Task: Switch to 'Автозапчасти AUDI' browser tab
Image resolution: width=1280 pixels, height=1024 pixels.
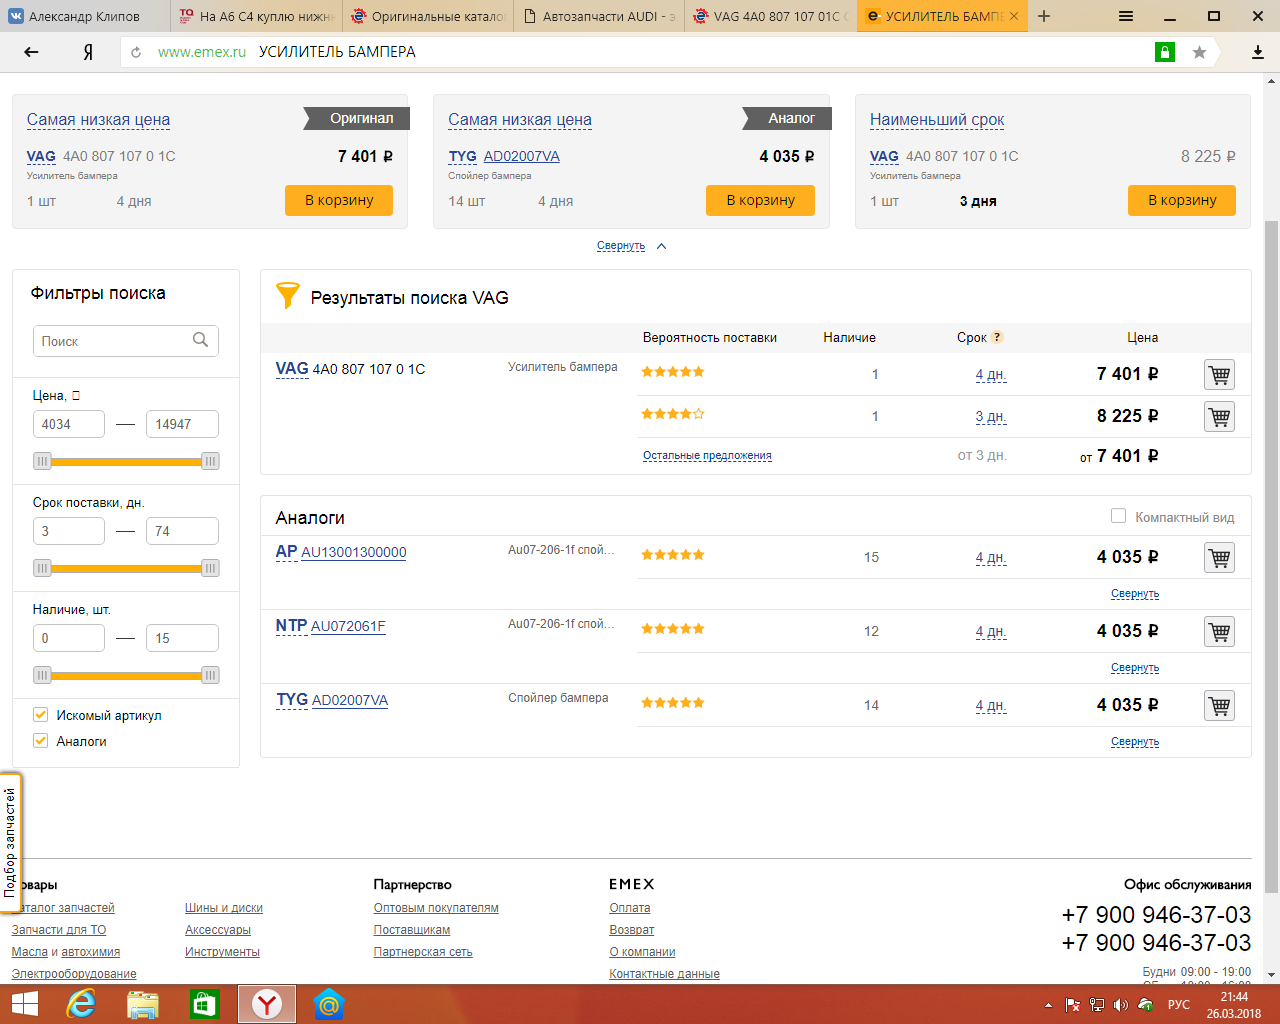Action: 601,16
